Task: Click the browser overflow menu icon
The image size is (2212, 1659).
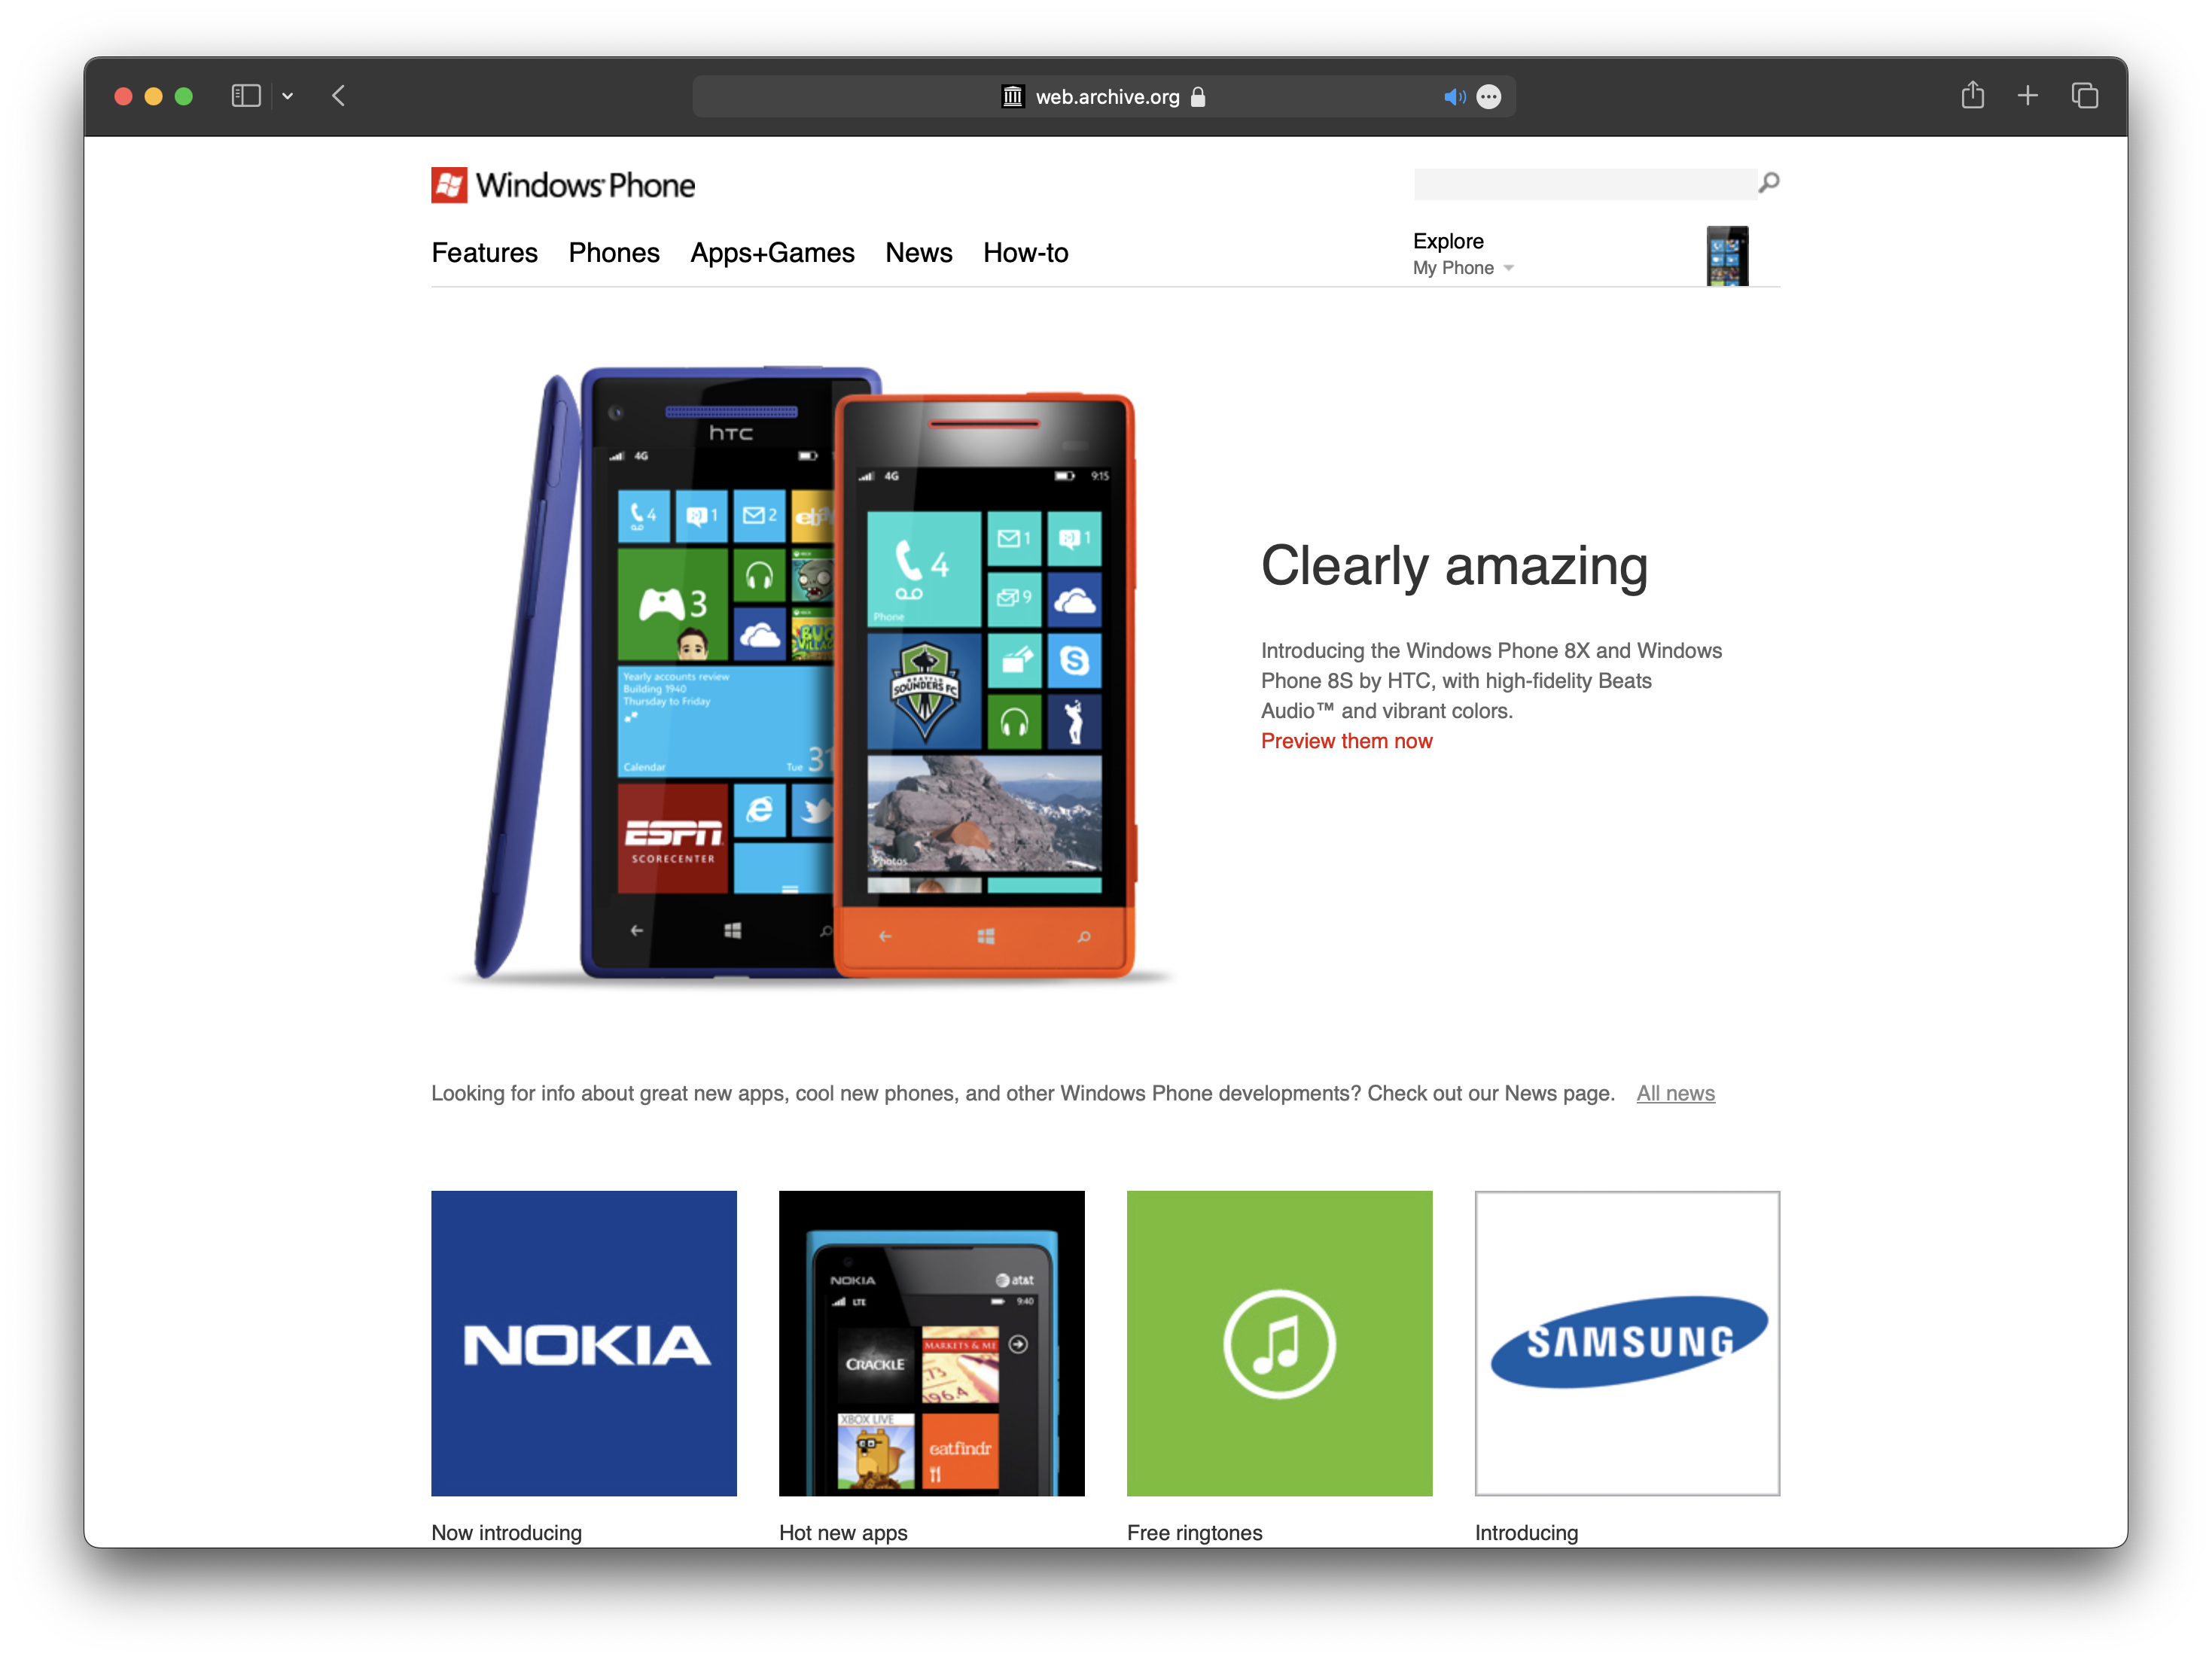Action: coord(1492,96)
